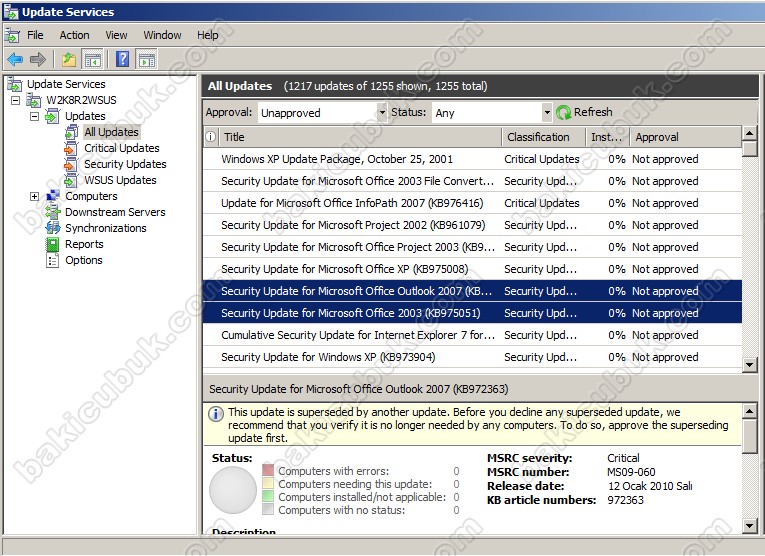765x556 pixels.
Task: Click the Downstream Servers node icon
Action: 52,212
